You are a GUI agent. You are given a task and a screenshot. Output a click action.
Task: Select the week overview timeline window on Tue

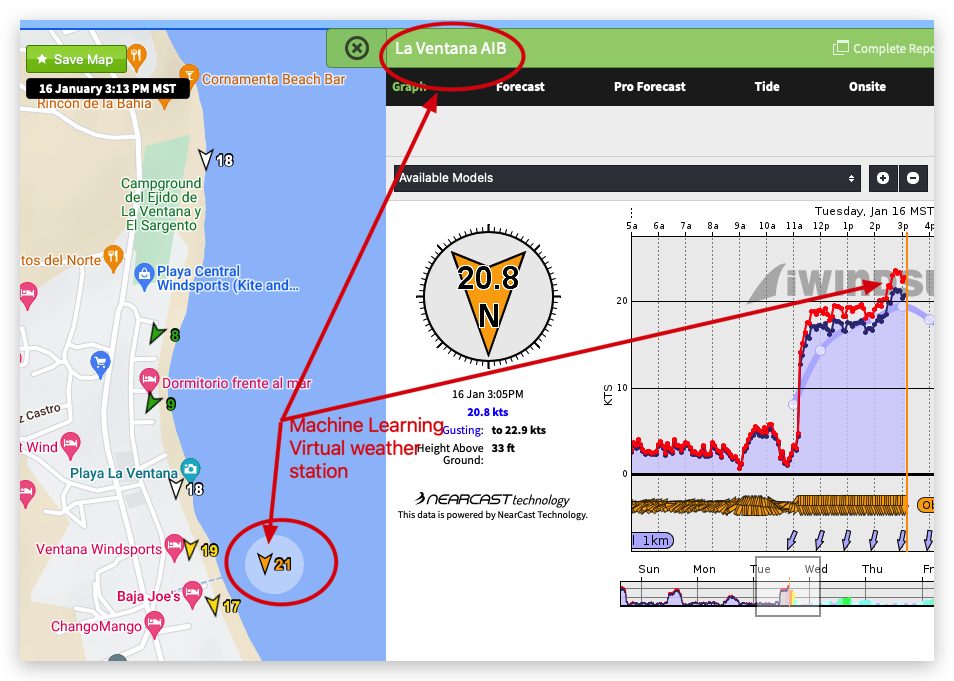787,586
